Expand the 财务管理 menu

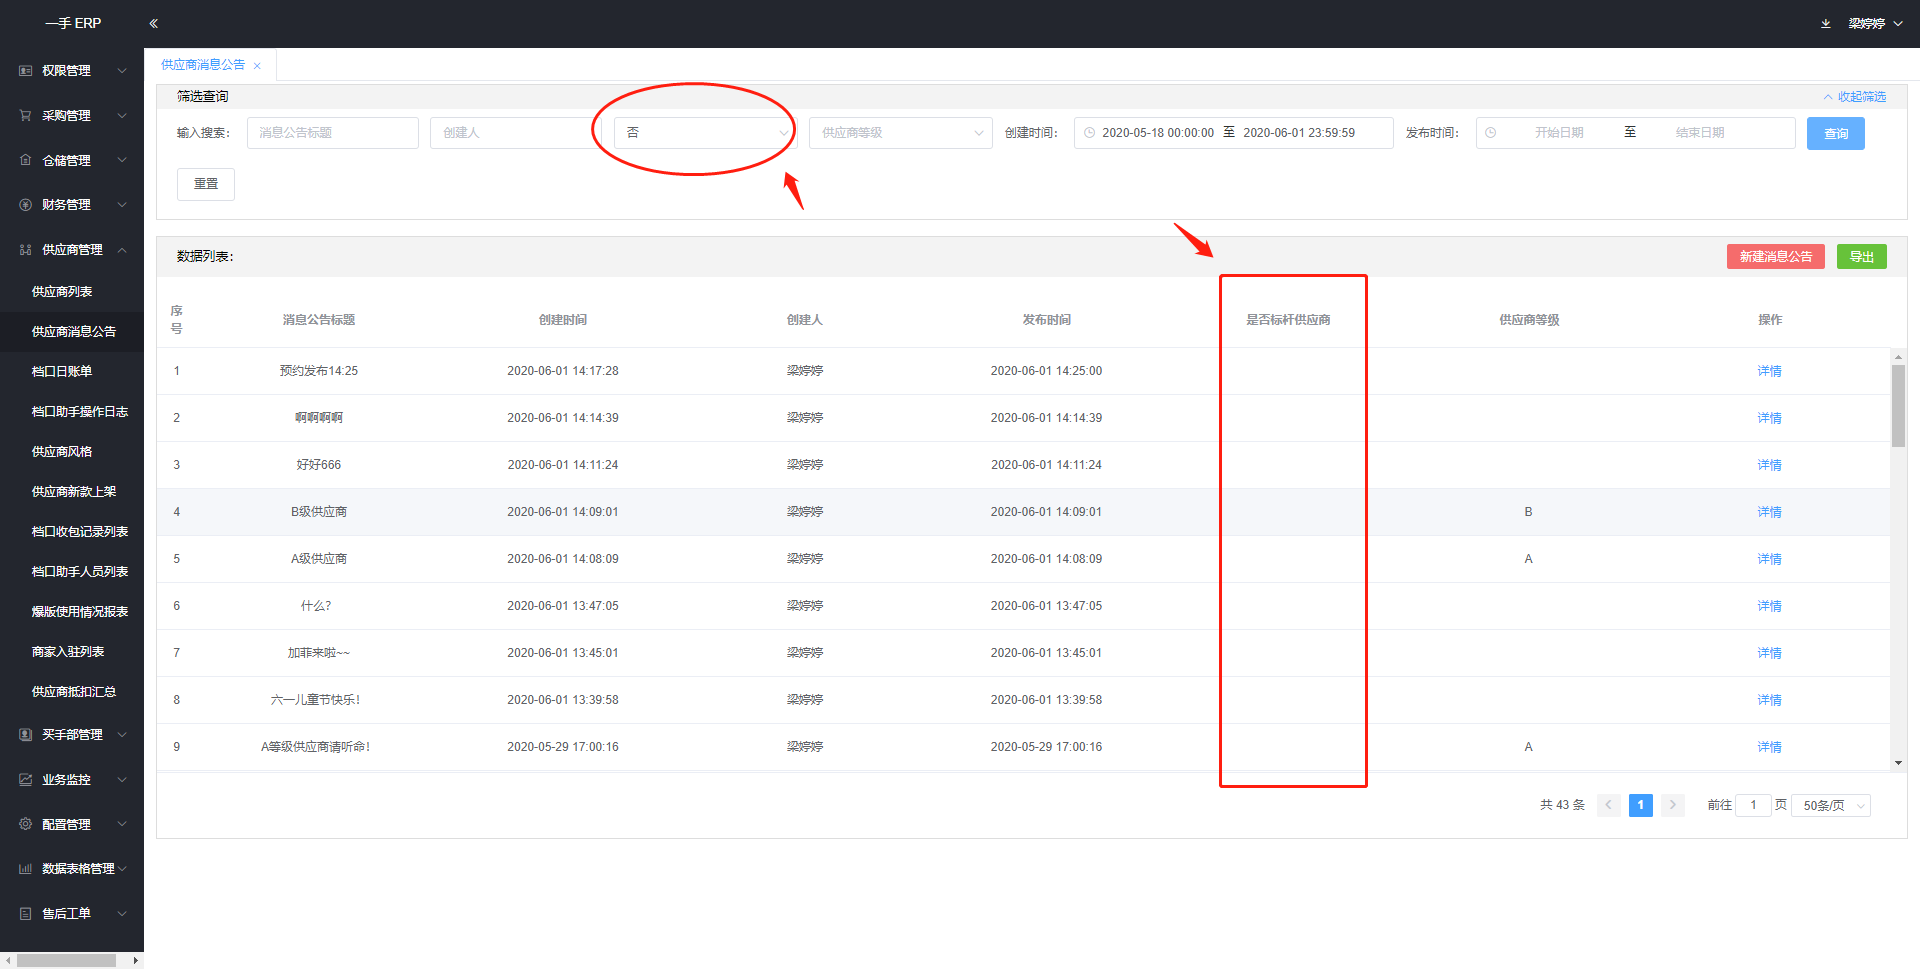point(122,205)
